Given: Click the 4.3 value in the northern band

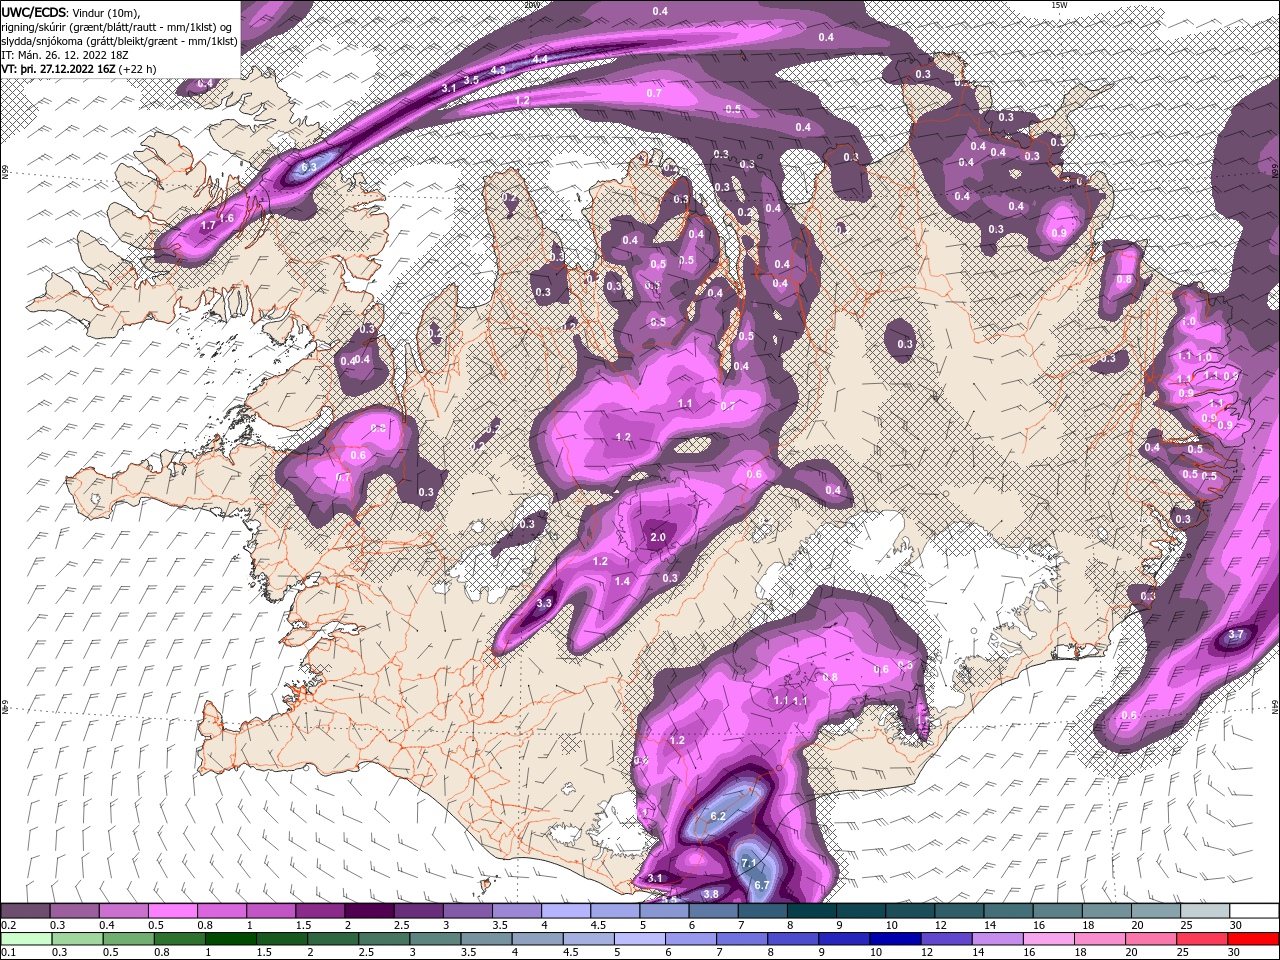Looking at the screenshot, I should click(x=498, y=69).
